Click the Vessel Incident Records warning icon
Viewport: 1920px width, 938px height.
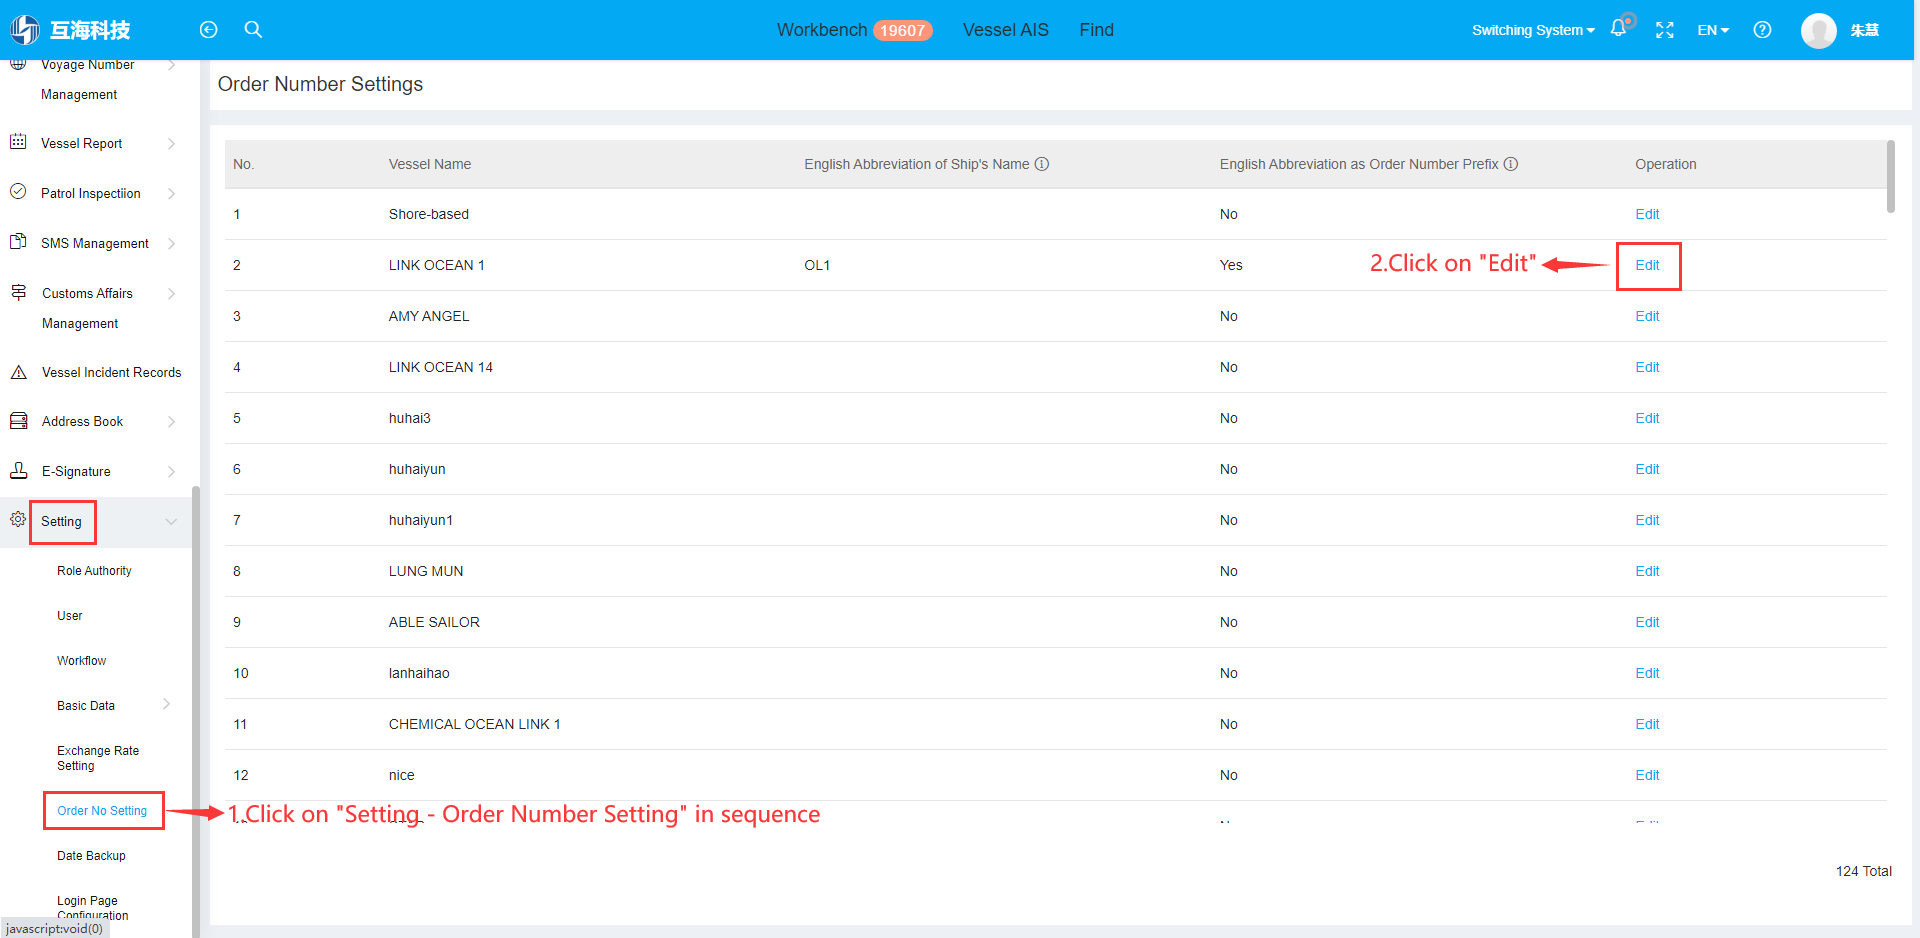point(18,372)
